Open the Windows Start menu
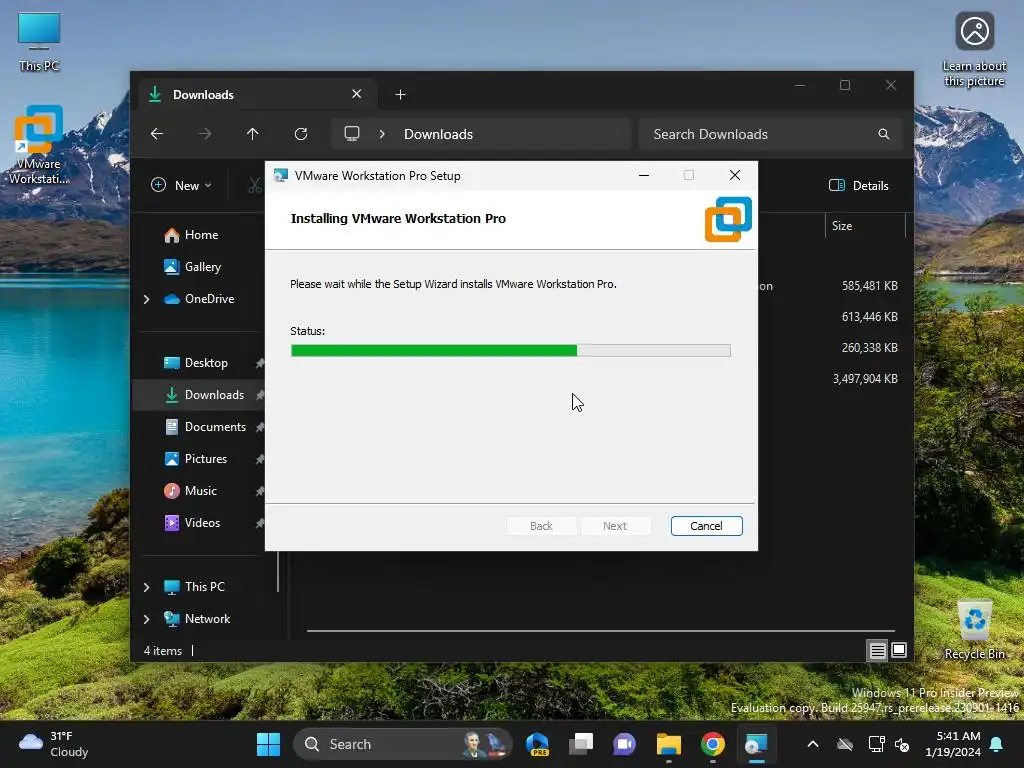1024x768 pixels. click(x=268, y=744)
